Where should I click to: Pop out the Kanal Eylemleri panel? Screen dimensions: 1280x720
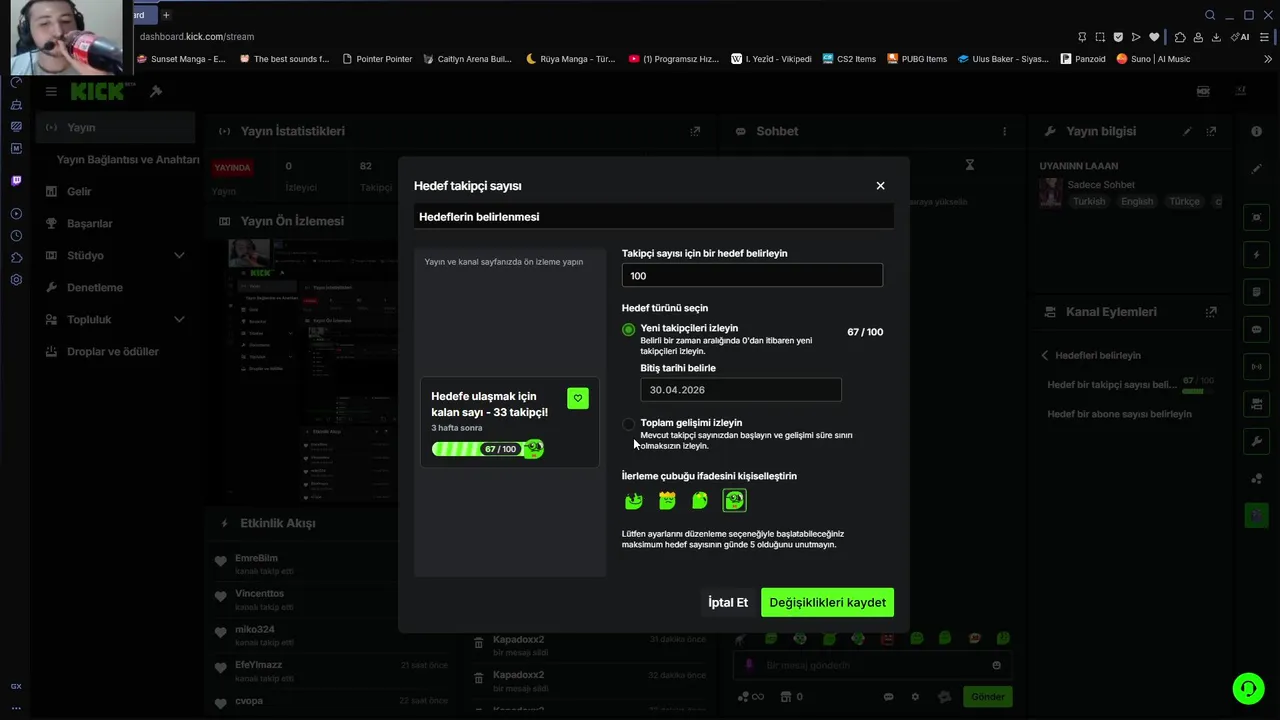pos(1211,312)
